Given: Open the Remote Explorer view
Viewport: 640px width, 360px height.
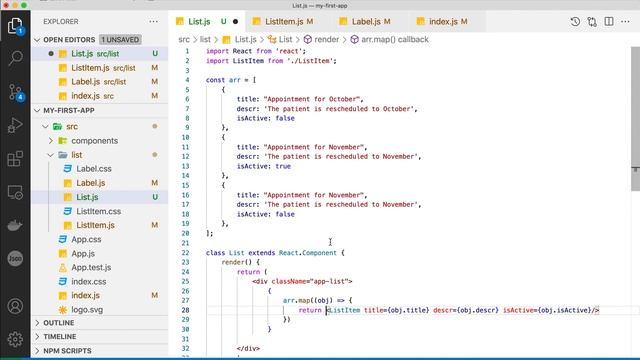Looking at the screenshot, I should click(x=15, y=192).
